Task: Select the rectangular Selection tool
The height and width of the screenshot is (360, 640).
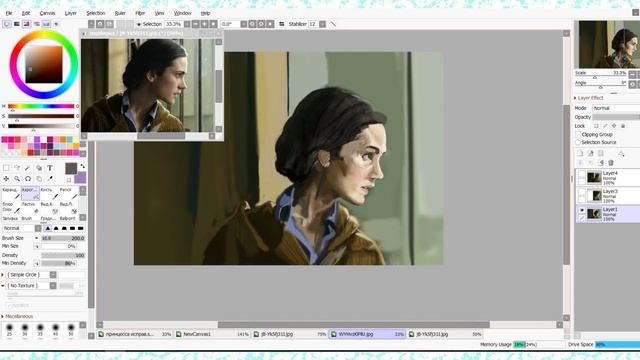Action: click(6, 168)
